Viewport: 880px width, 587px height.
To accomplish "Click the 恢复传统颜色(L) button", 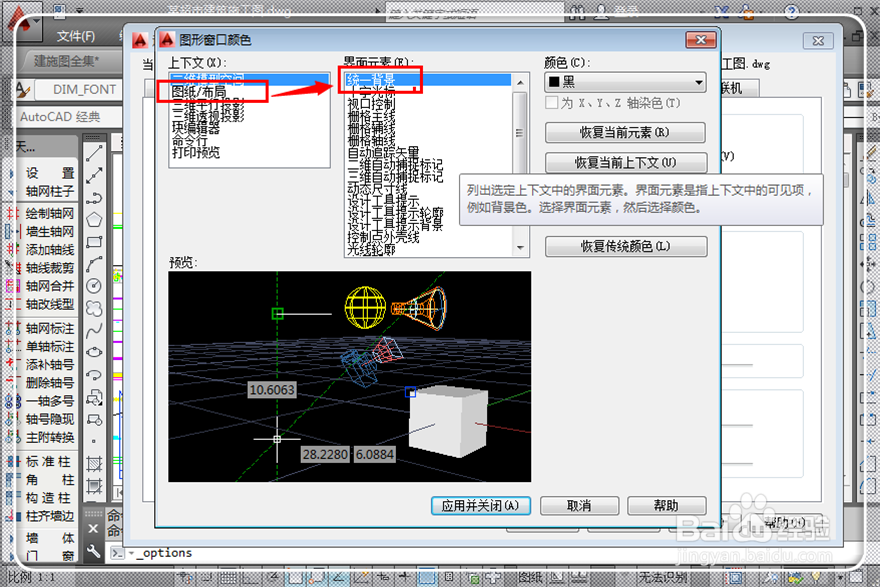I will point(625,246).
